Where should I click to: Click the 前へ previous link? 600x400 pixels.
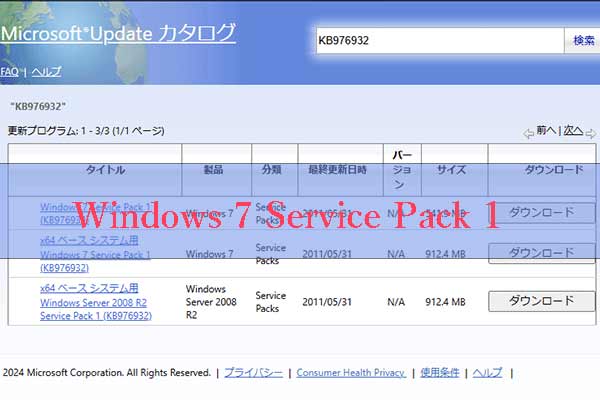tap(546, 131)
